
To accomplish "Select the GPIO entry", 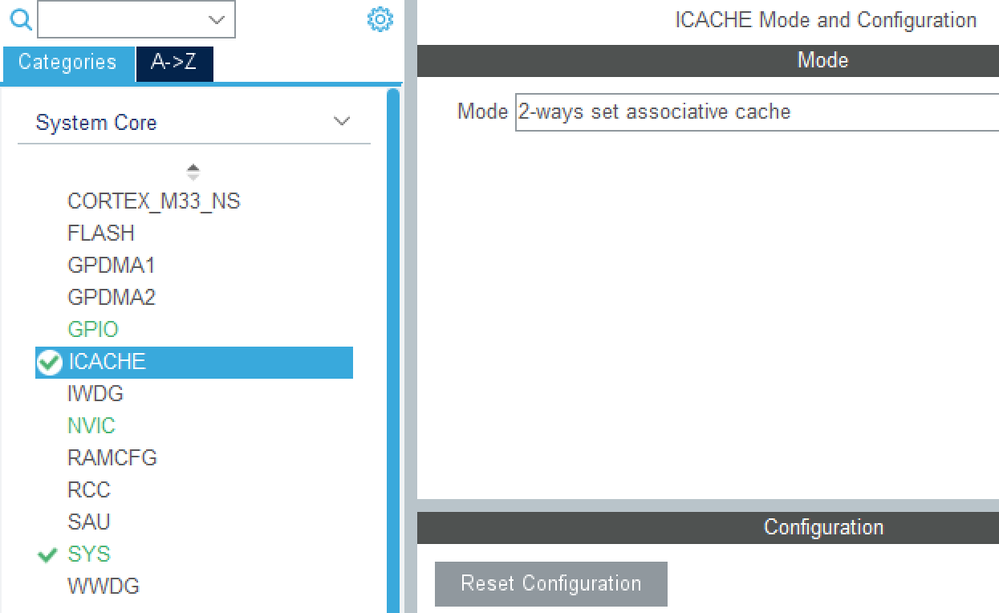I will tap(93, 329).
